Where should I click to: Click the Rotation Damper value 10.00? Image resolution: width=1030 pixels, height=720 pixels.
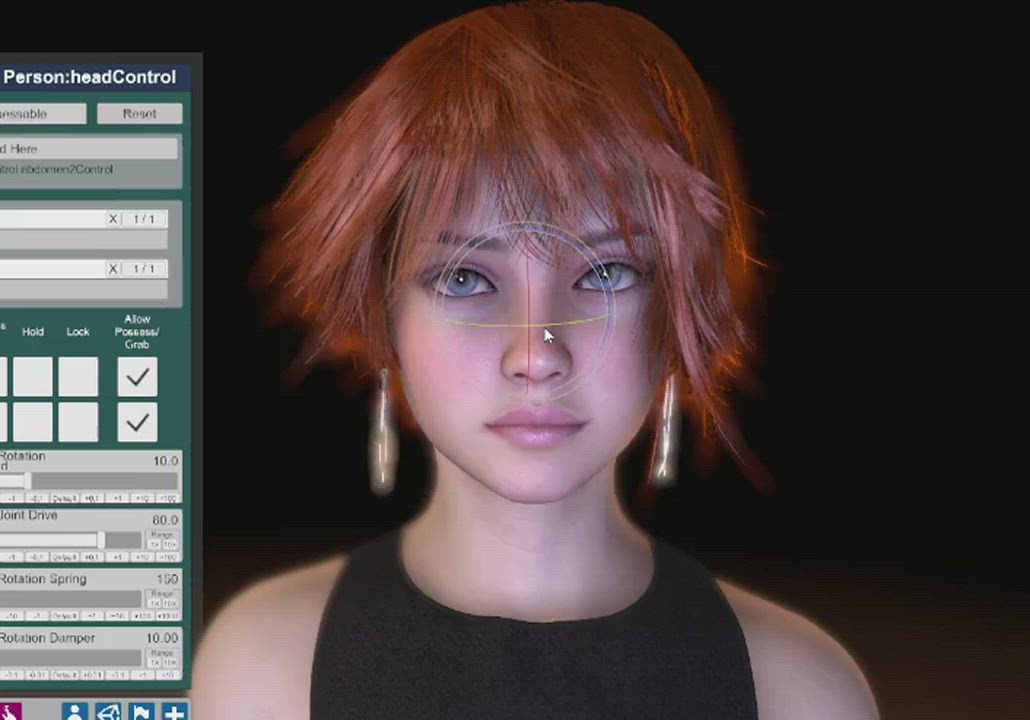(162, 638)
